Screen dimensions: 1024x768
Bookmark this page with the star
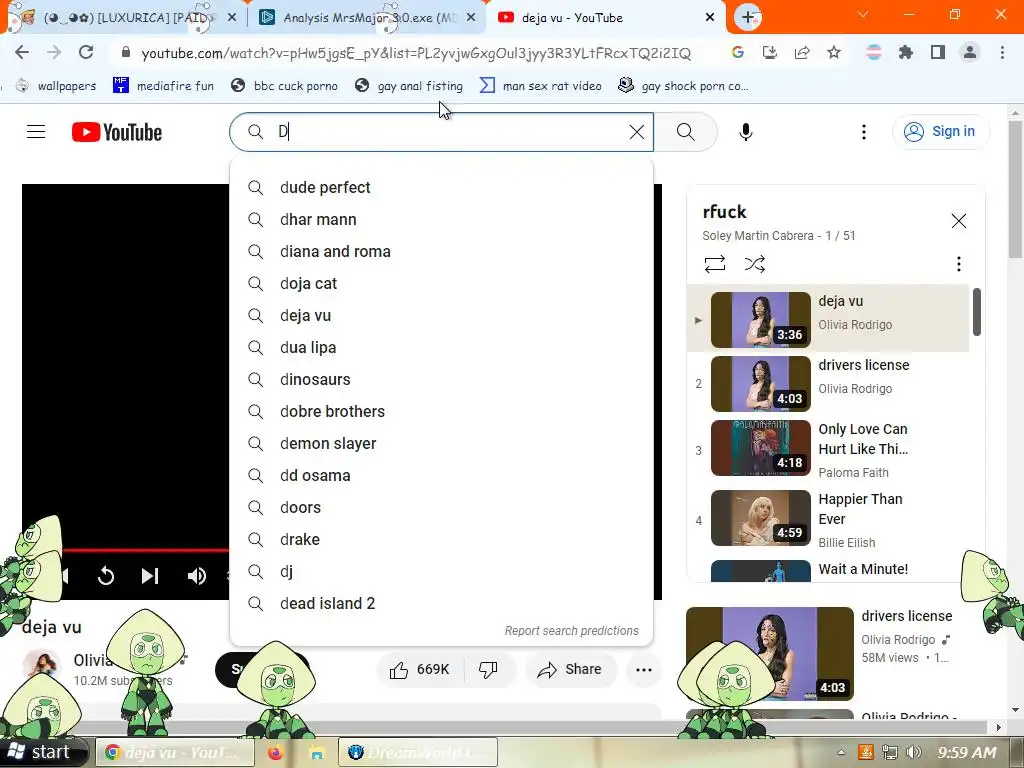point(834,52)
